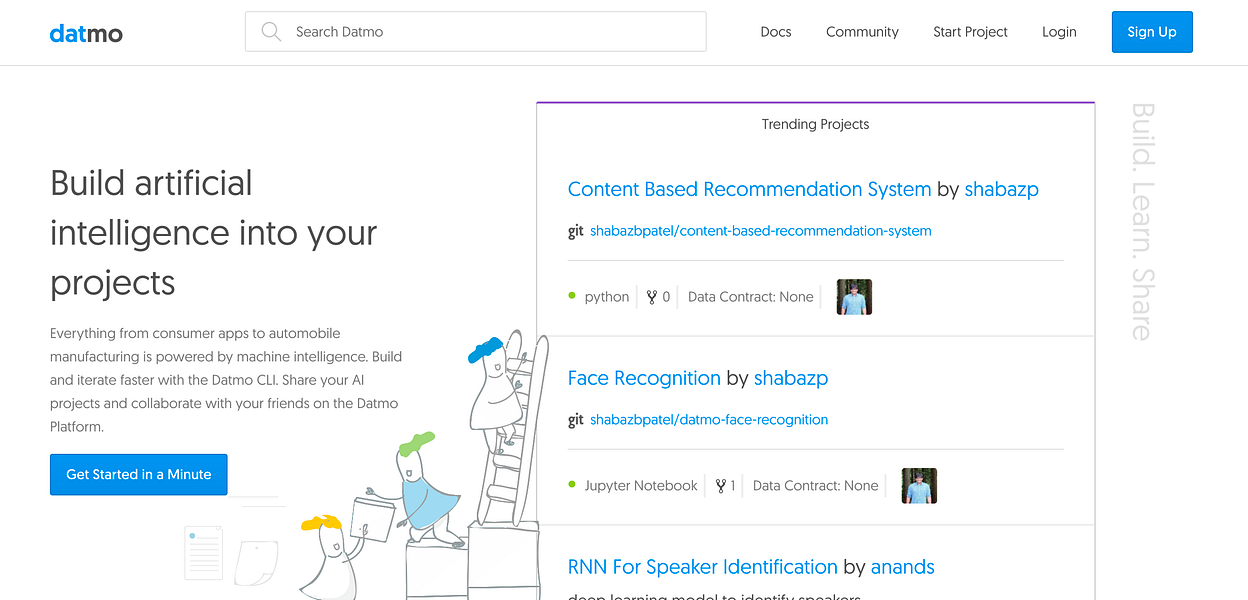The width and height of the screenshot is (1248, 600).
Task: Click git icon beside content-based-recommendation-system
Action: (x=576, y=231)
